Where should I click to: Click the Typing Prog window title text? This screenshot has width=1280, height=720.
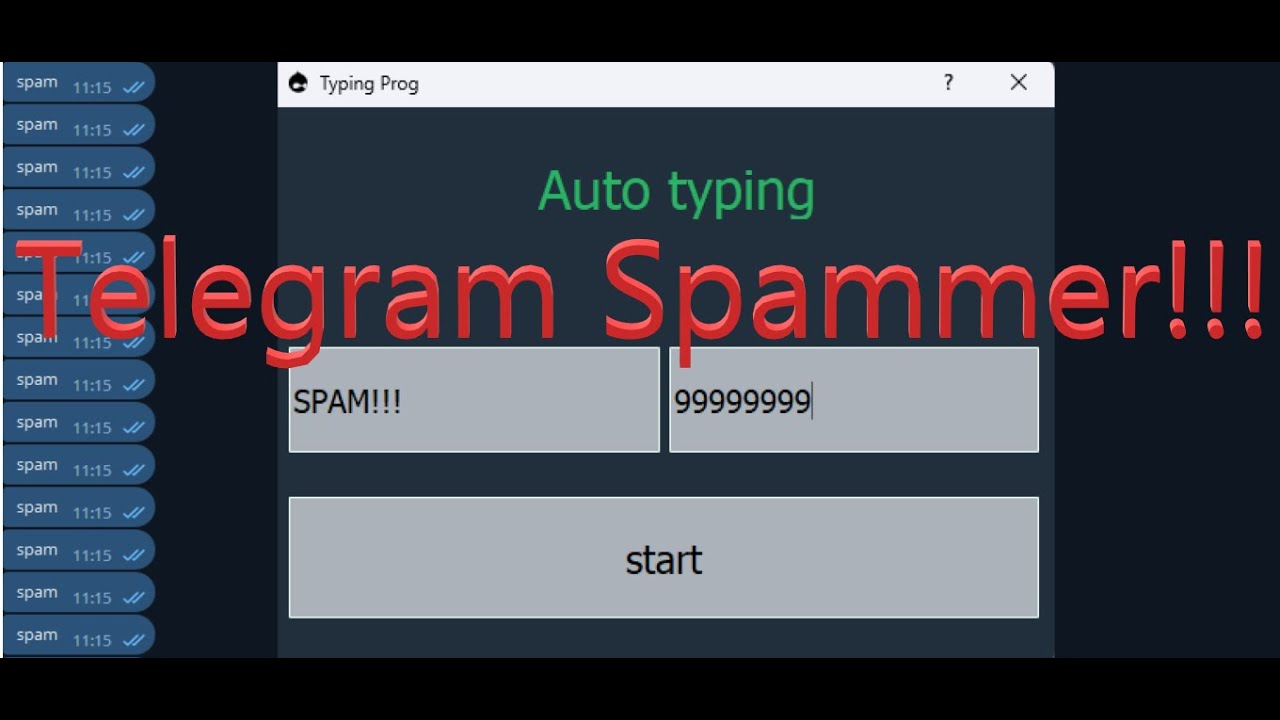(x=369, y=84)
